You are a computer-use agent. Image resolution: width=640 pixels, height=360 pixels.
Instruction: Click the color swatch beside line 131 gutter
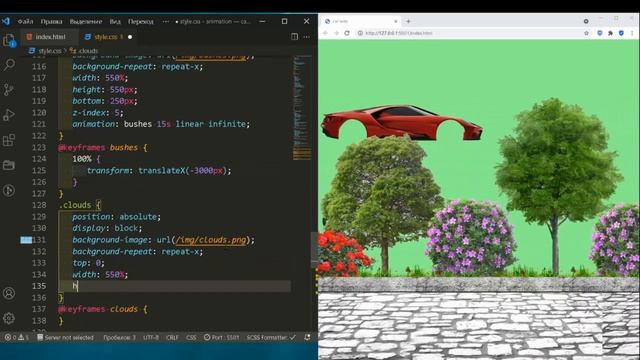[x=26, y=240]
